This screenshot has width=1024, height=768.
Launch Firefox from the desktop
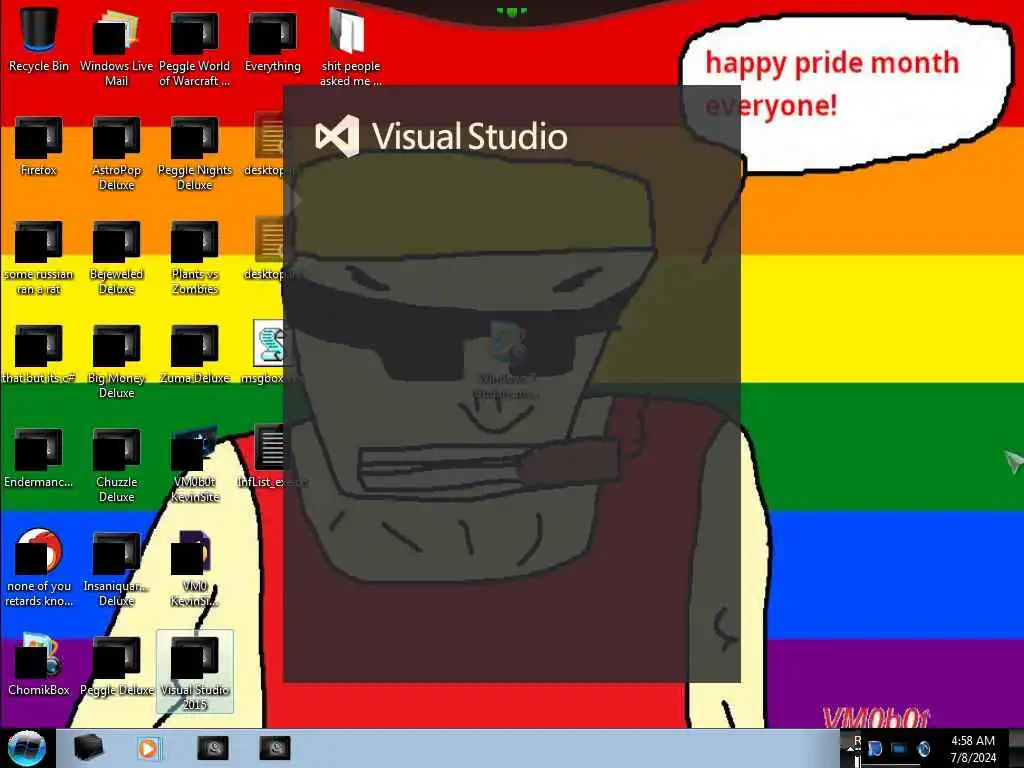coord(39,146)
